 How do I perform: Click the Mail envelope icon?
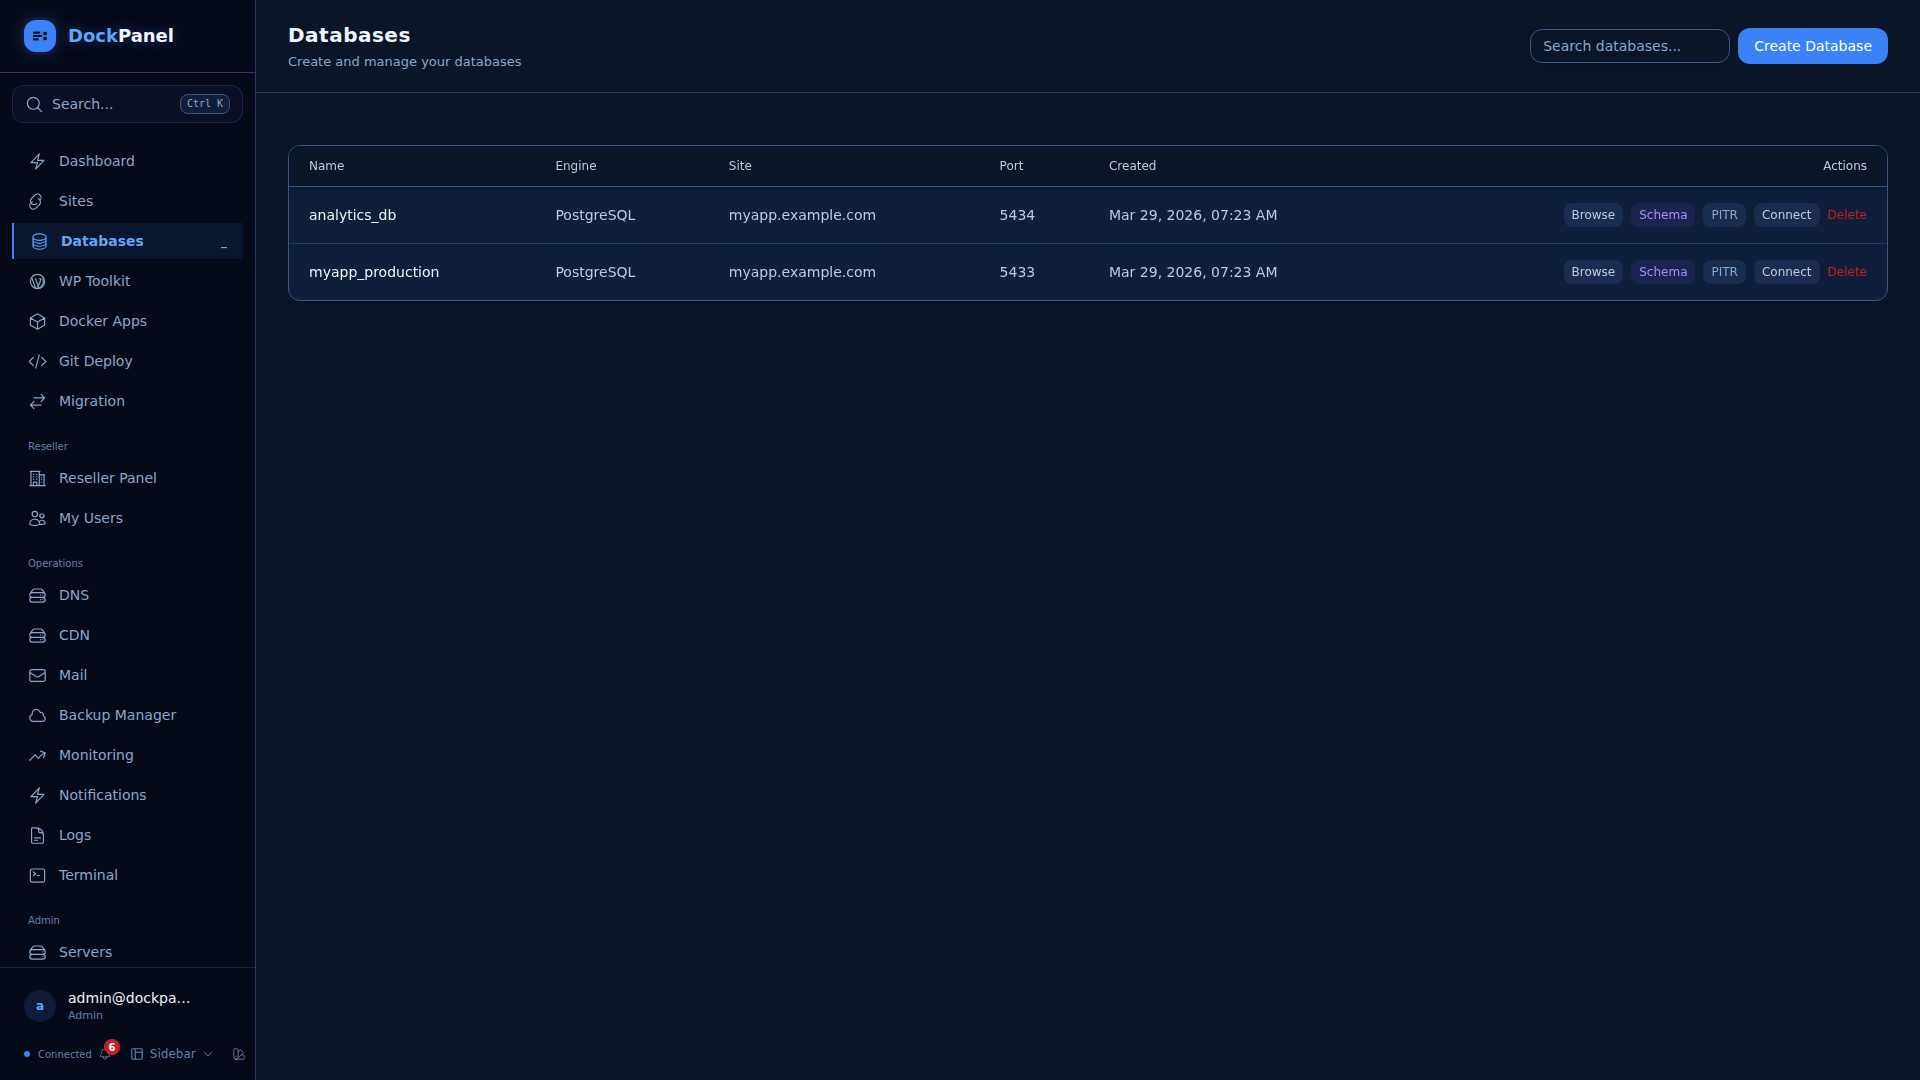[37, 675]
